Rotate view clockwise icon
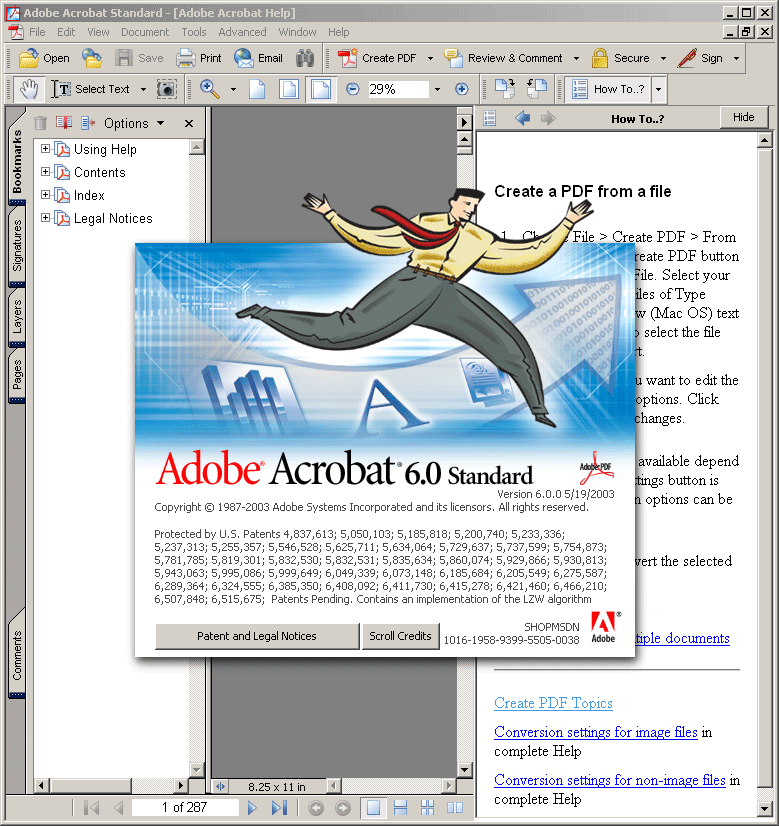 (505, 88)
